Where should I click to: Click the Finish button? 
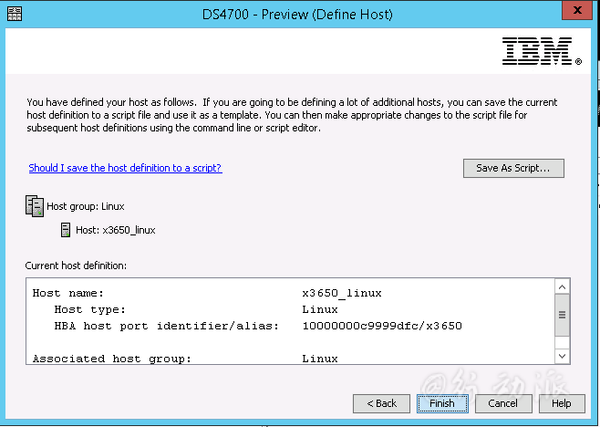442,403
